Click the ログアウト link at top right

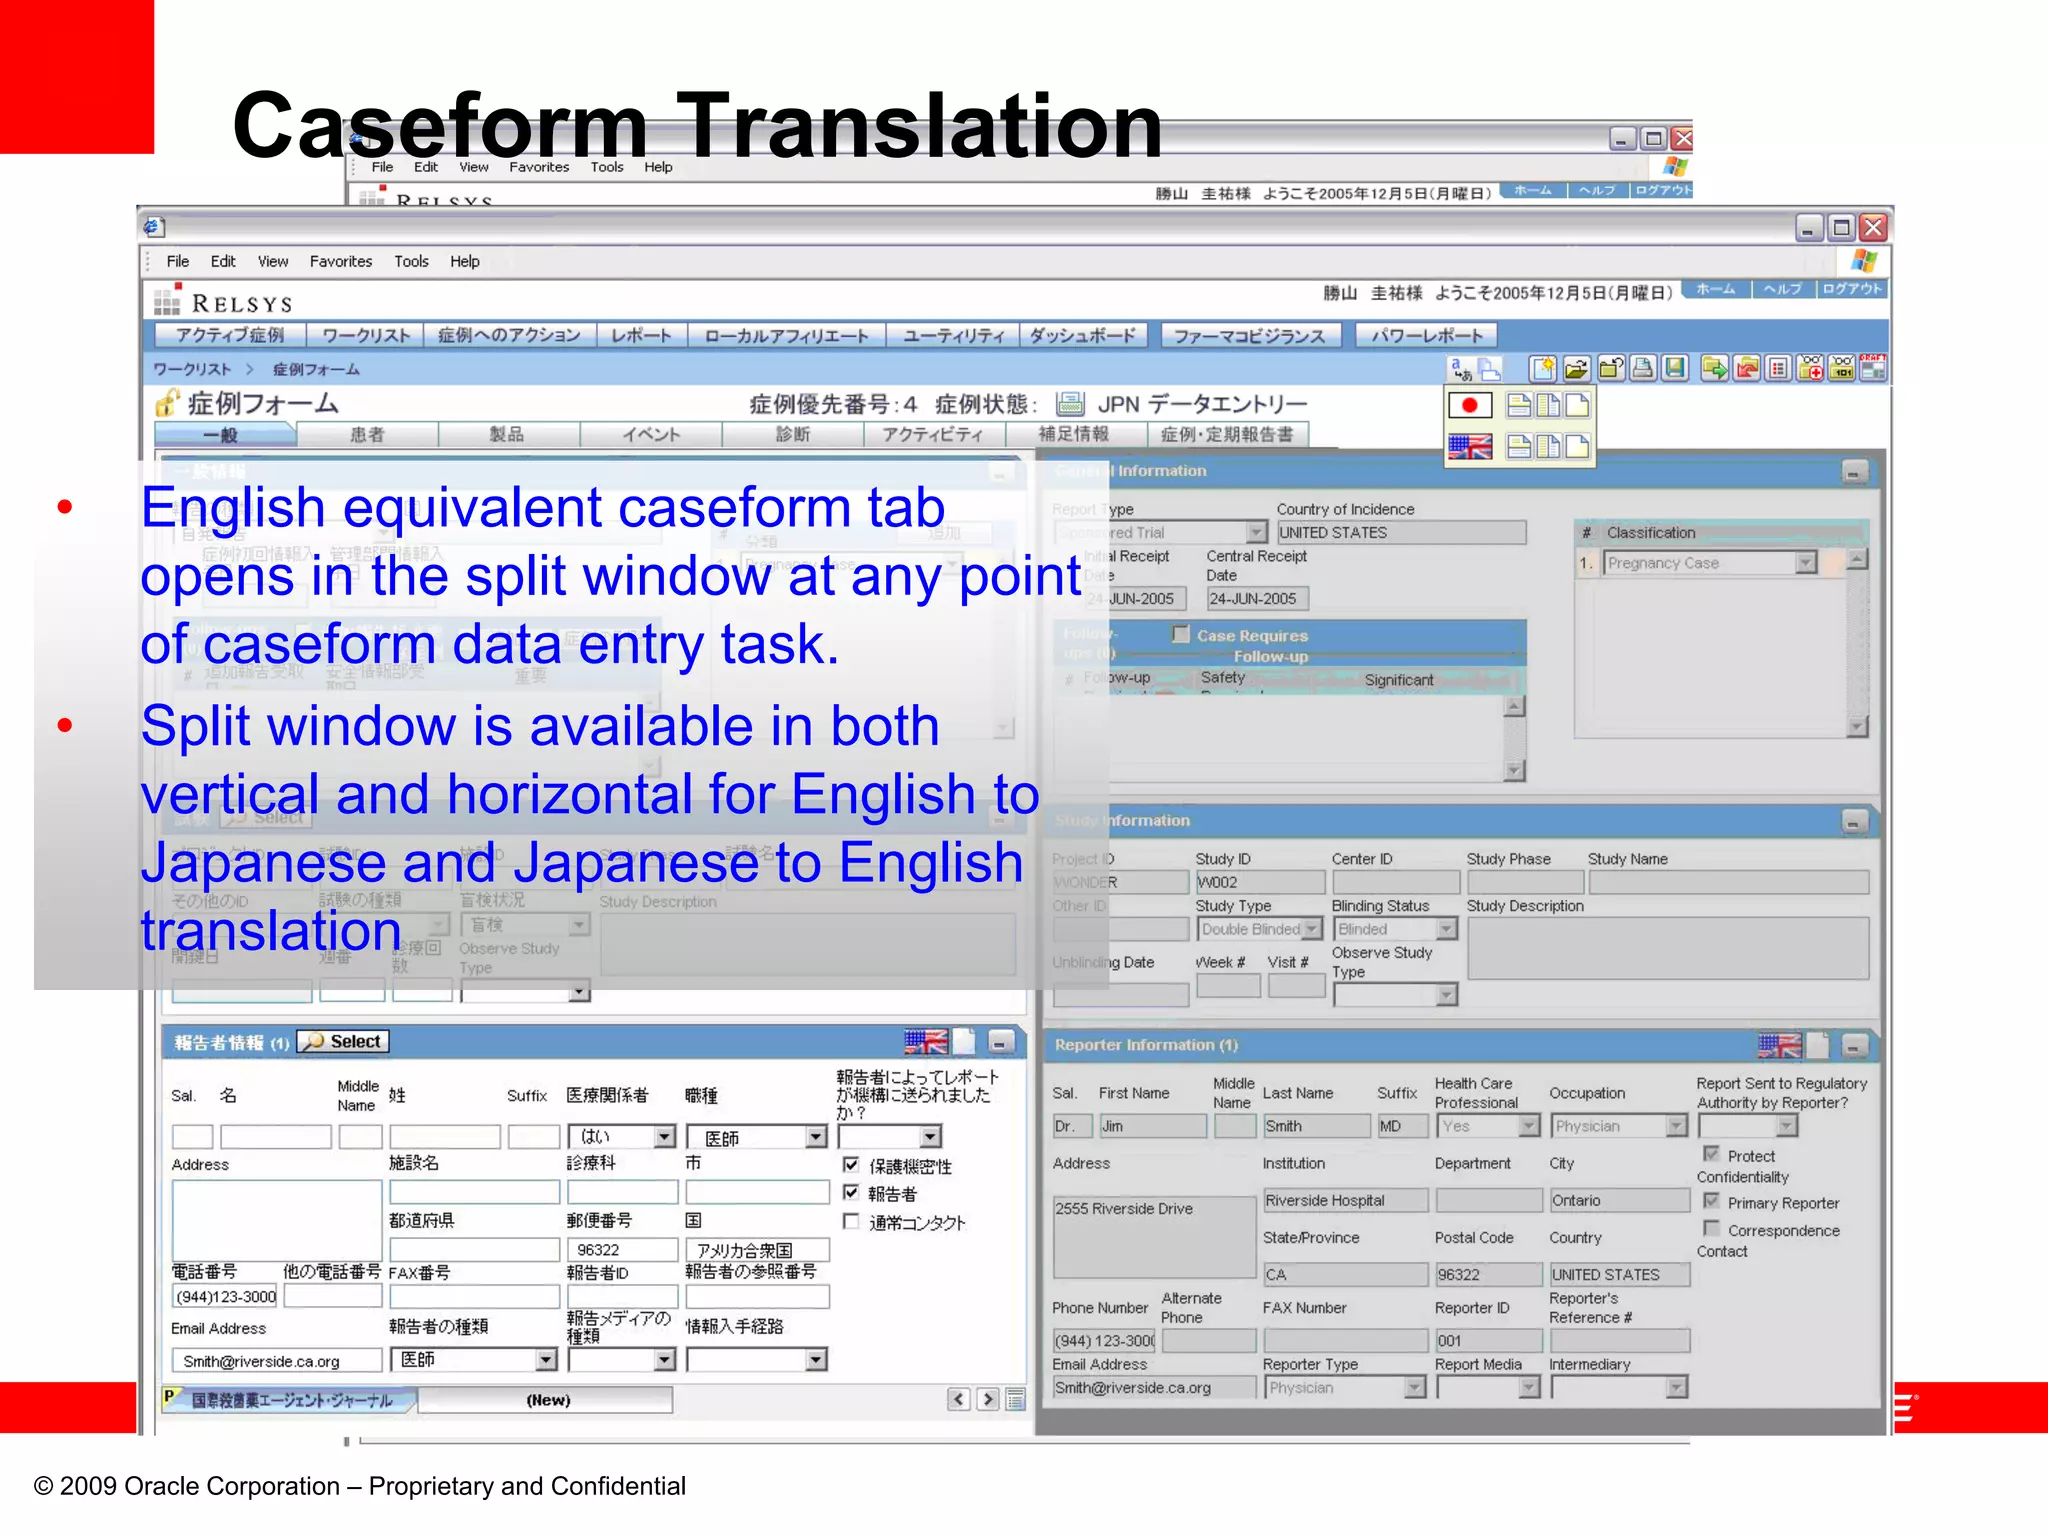click(1852, 289)
